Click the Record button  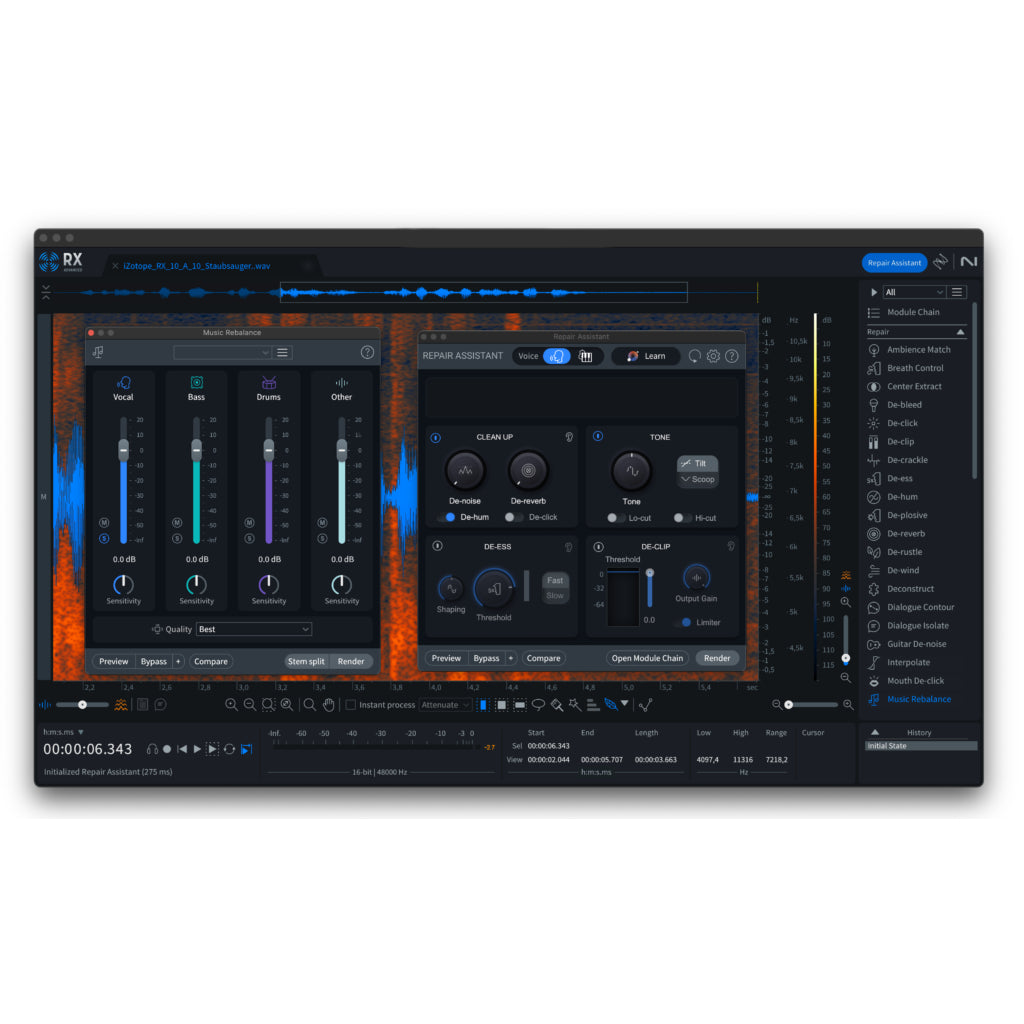coord(167,747)
